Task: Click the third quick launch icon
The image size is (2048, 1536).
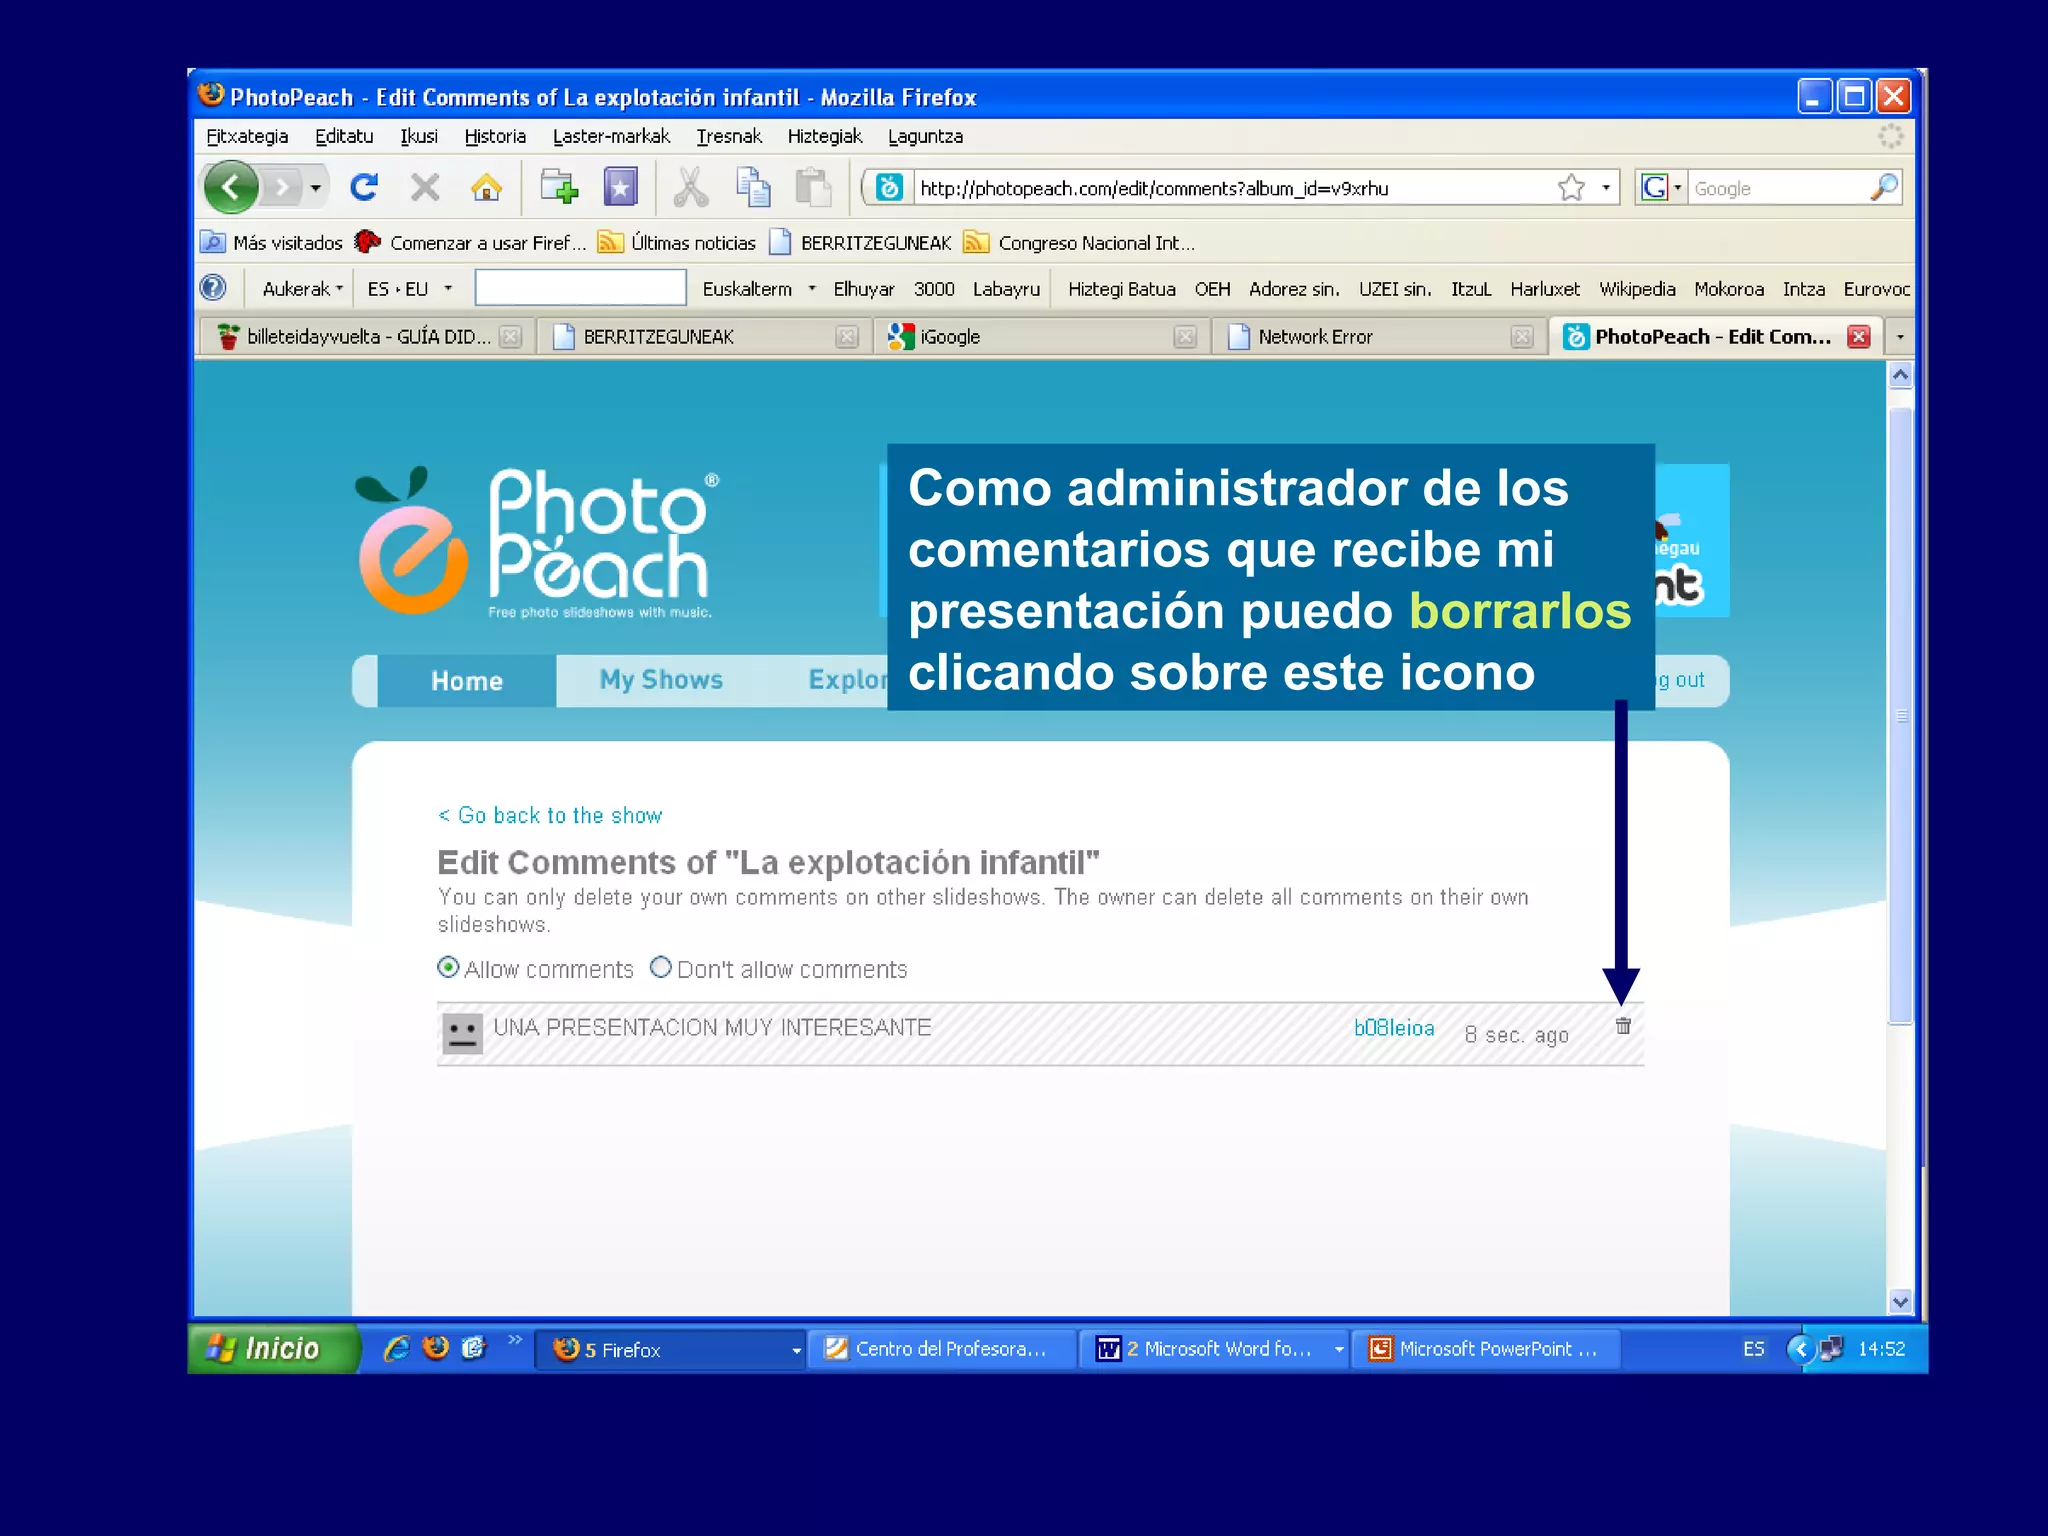Action: point(473,1348)
